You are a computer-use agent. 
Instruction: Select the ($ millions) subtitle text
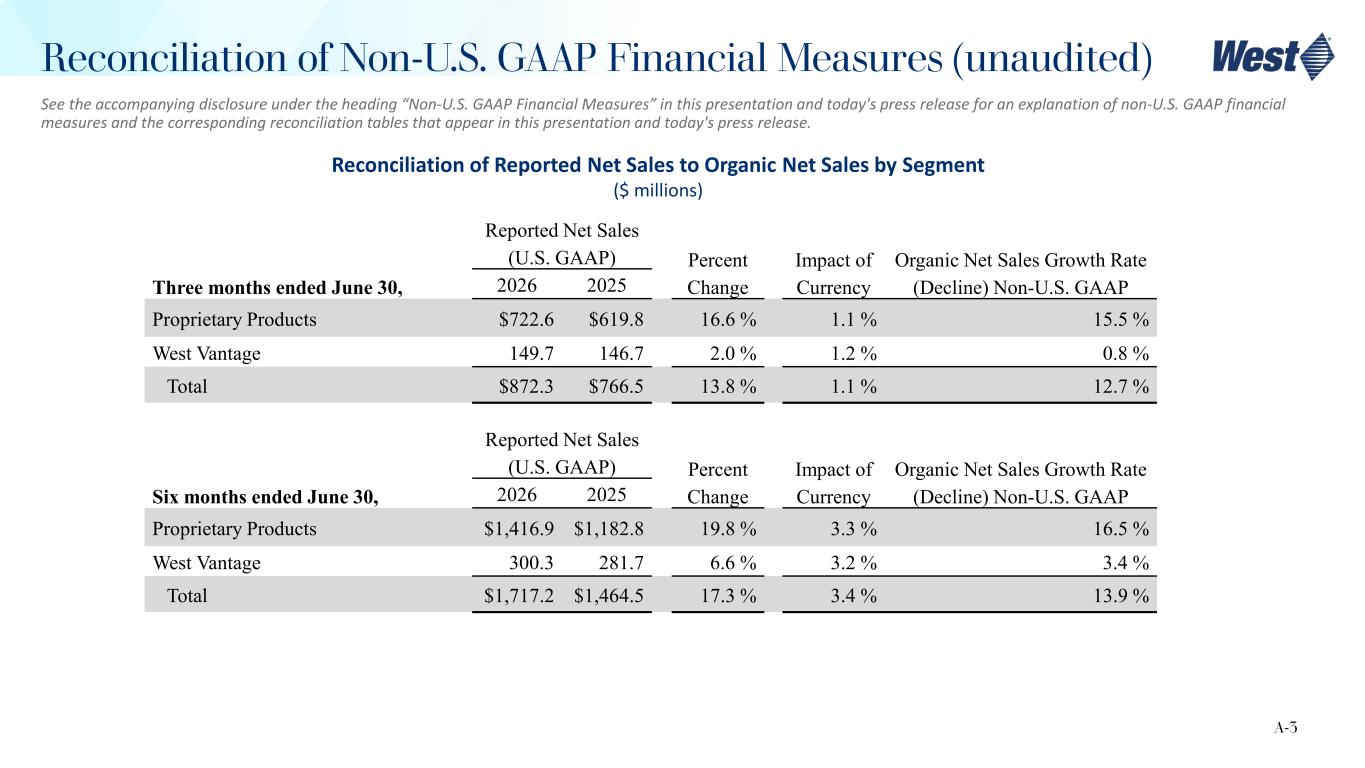coord(657,190)
